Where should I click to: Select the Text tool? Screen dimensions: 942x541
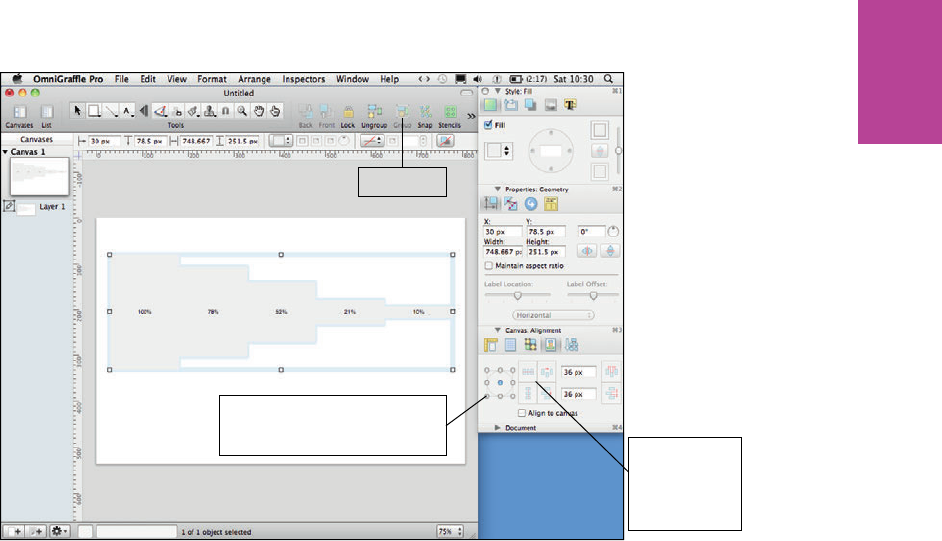(x=127, y=110)
